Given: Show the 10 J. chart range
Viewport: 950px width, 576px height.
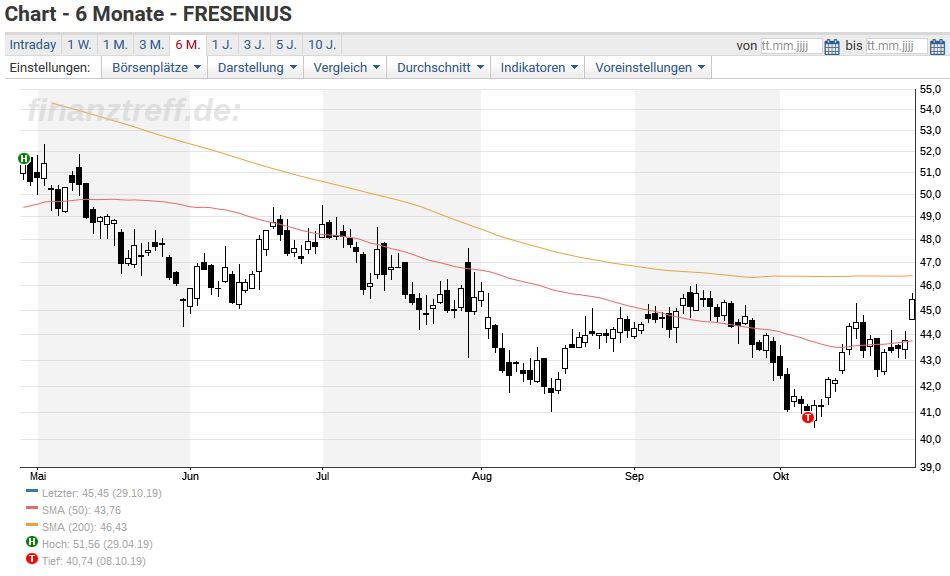Looking at the screenshot, I should pyautogui.click(x=322, y=45).
